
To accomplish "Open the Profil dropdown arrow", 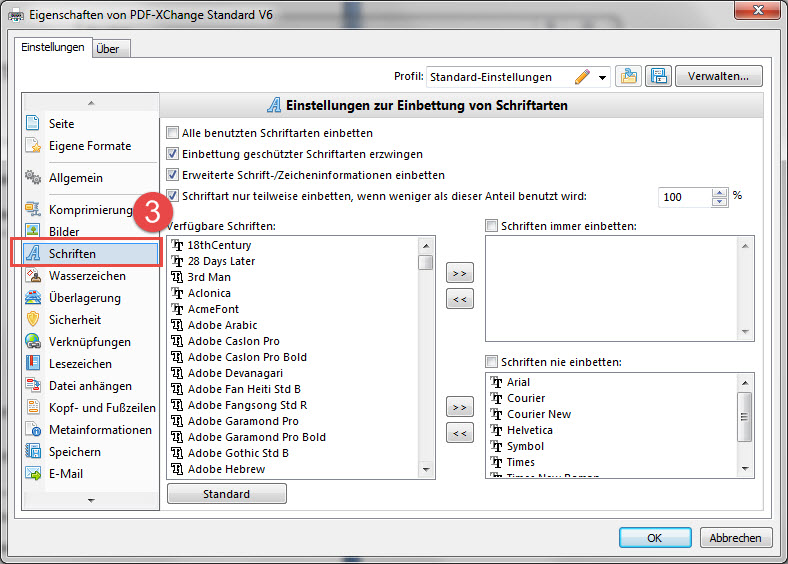I will pos(602,77).
